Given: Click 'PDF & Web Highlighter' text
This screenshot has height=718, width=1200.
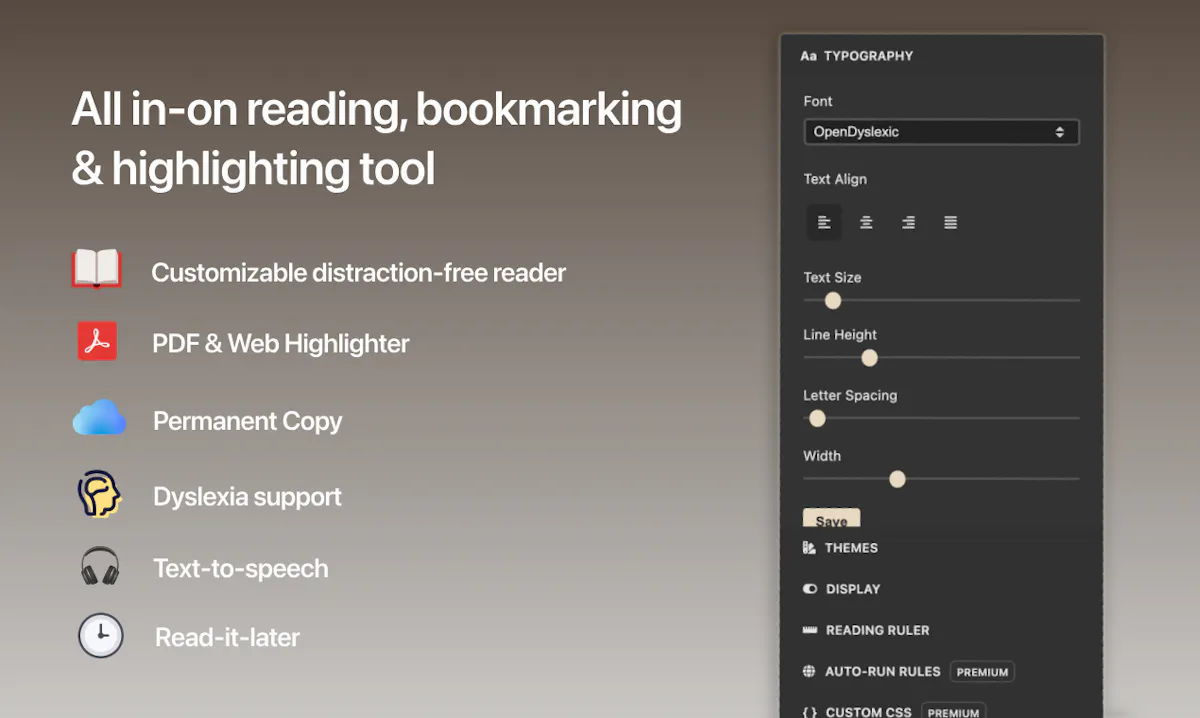Looking at the screenshot, I should [x=281, y=344].
